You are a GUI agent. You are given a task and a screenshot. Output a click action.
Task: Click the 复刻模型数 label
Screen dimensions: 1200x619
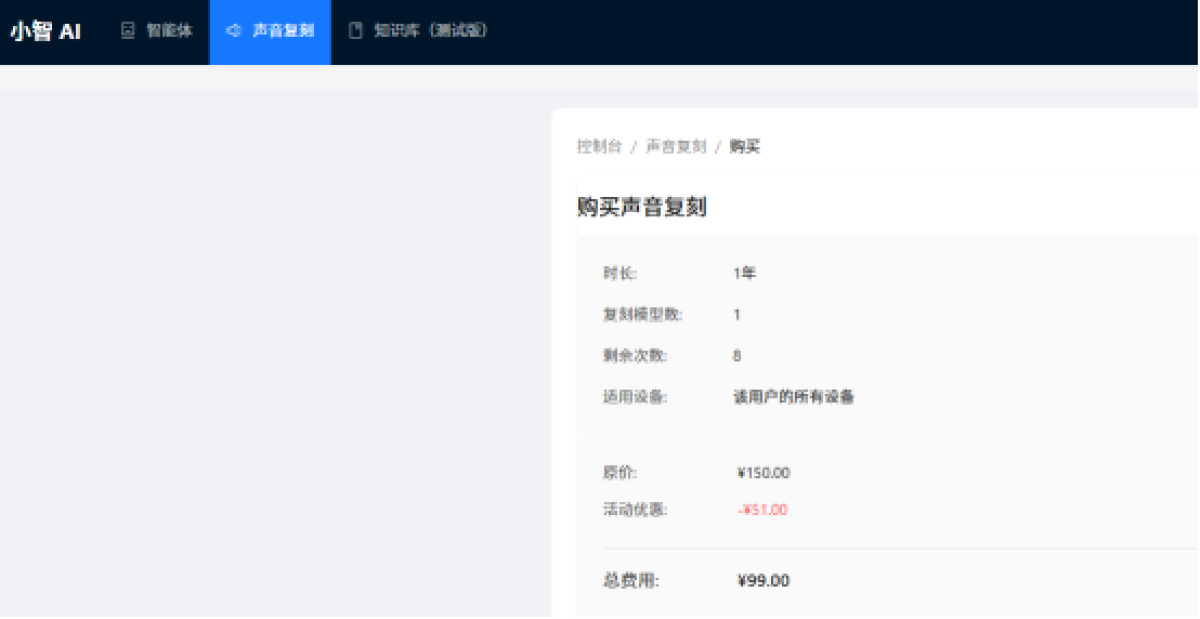(x=643, y=314)
